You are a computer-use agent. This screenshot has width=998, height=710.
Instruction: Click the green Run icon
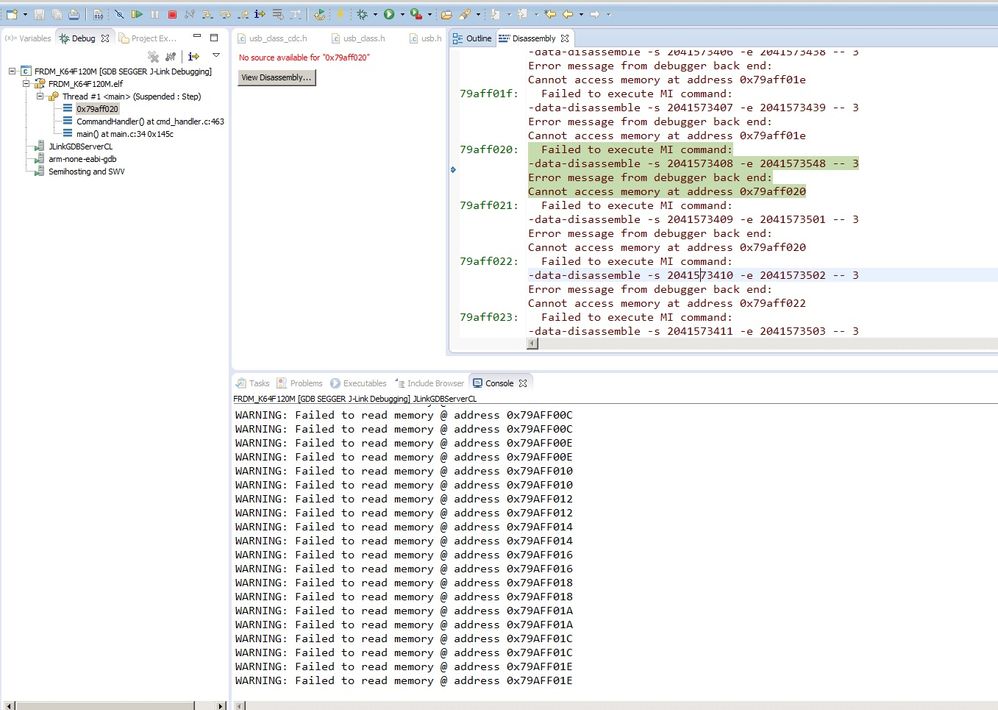pos(389,14)
